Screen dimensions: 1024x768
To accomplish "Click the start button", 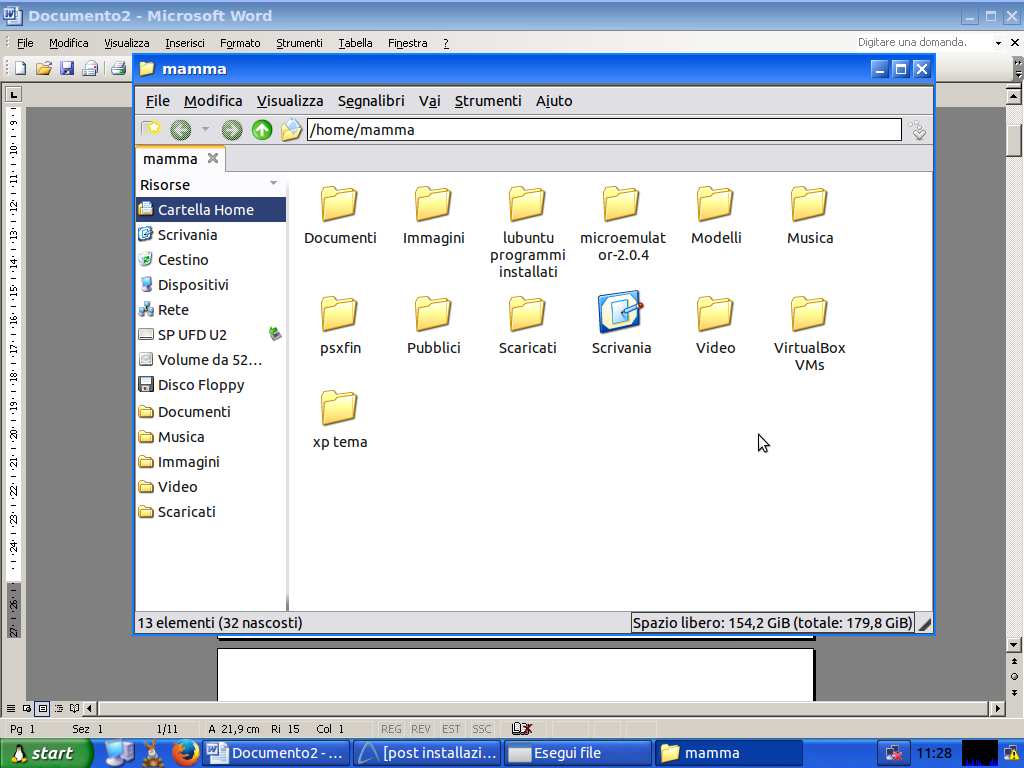I will (47, 753).
